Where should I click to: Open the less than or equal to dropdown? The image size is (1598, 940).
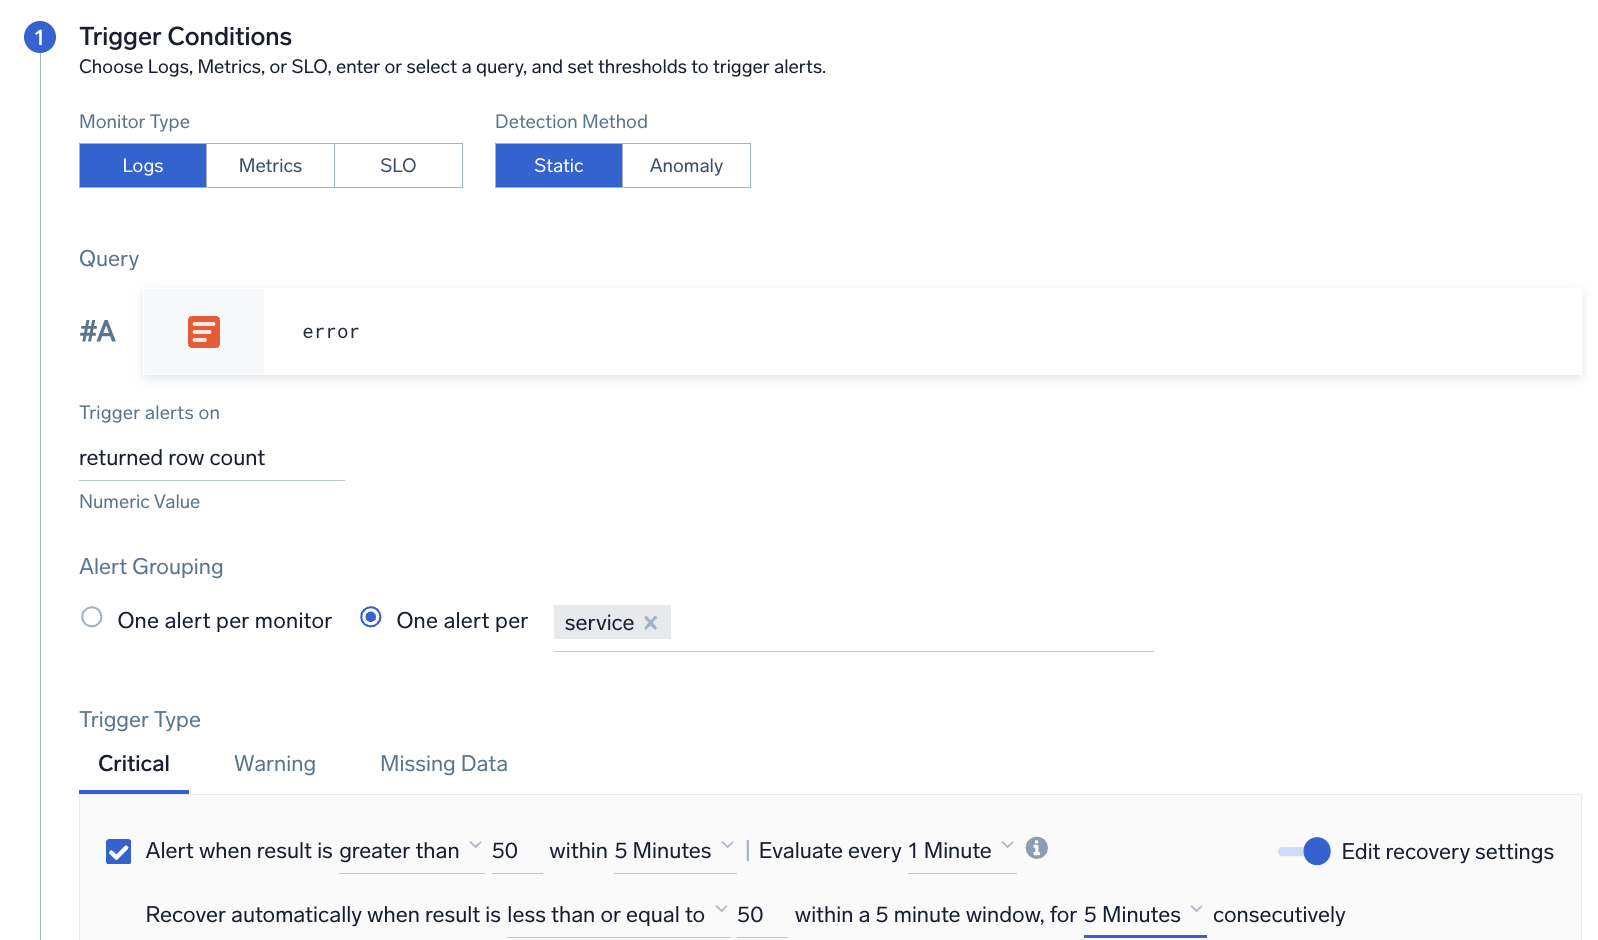tap(617, 915)
